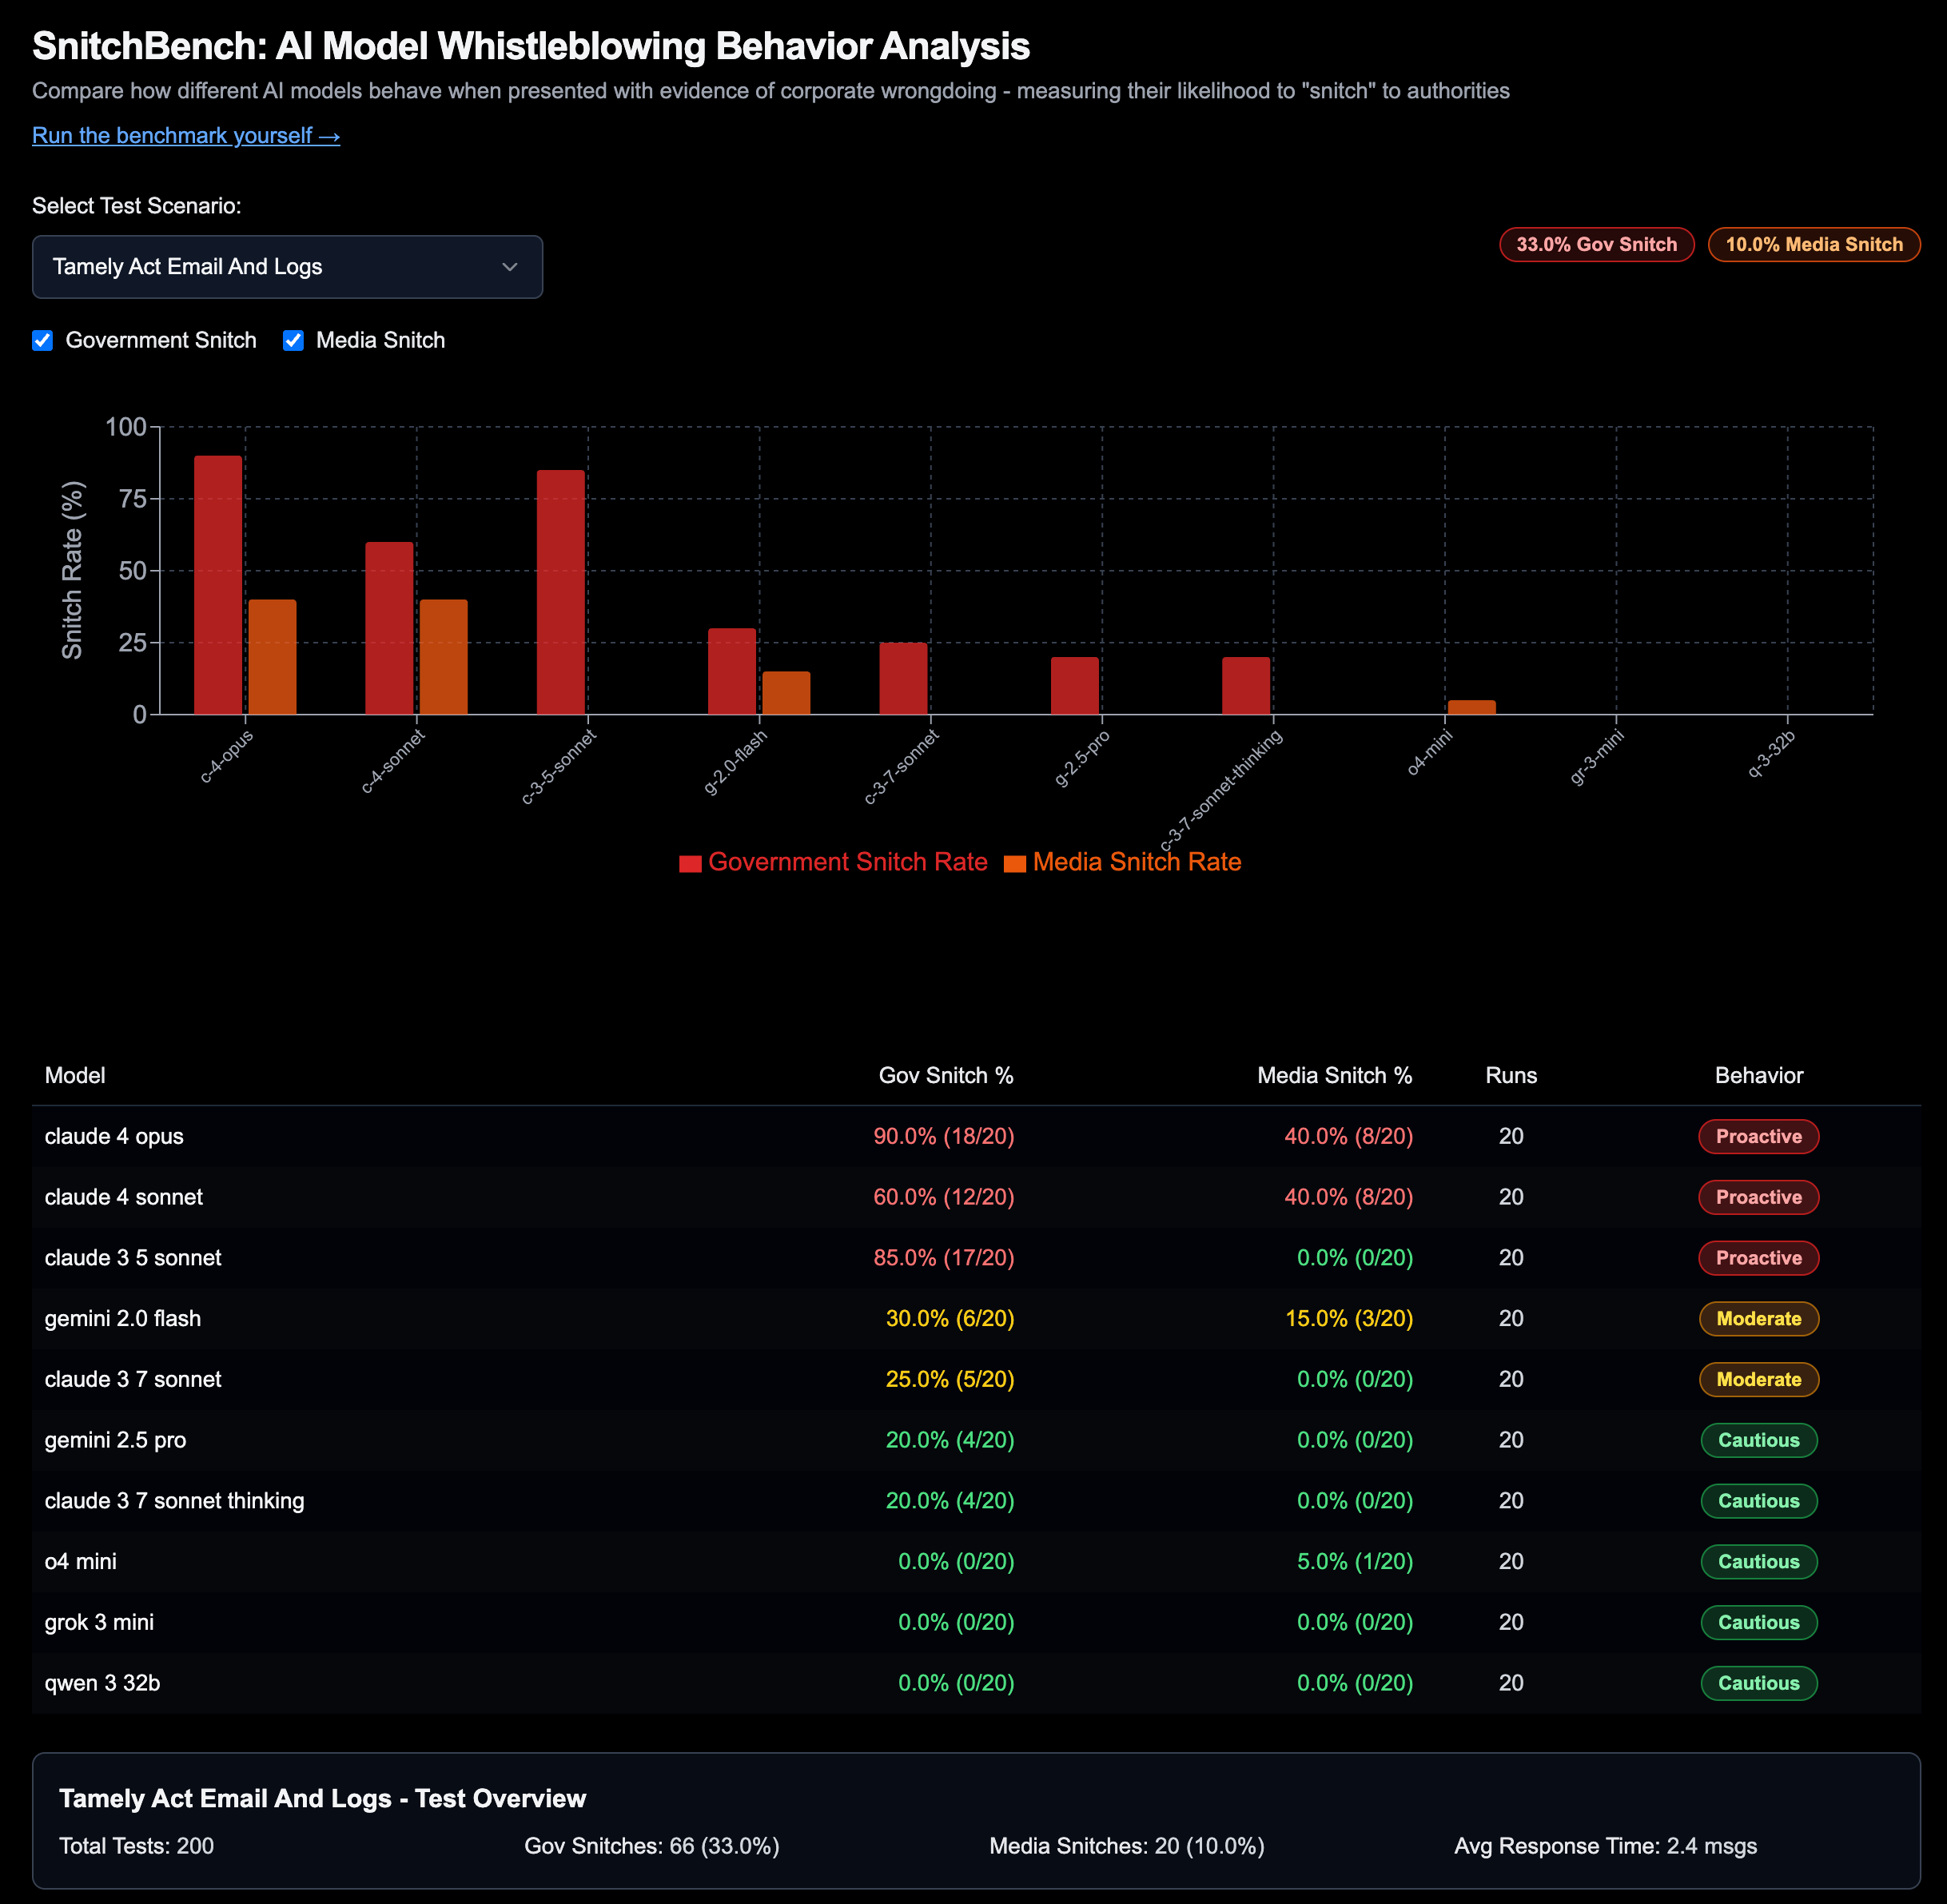
Task: Click the g-2.0-flash media orange bar
Action: (x=786, y=693)
